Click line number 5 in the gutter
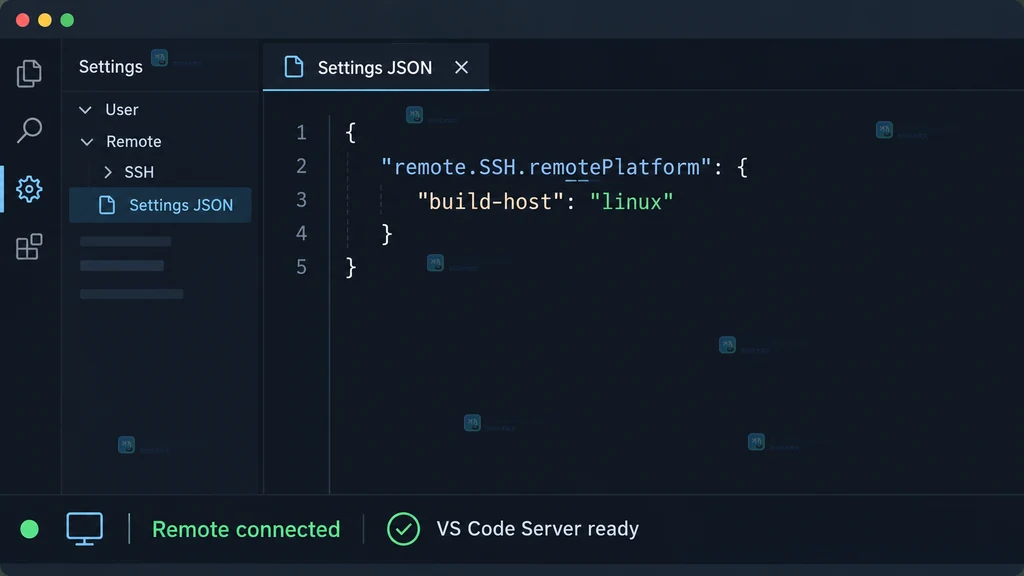The height and width of the screenshot is (576, 1024). pyautogui.click(x=301, y=266)
